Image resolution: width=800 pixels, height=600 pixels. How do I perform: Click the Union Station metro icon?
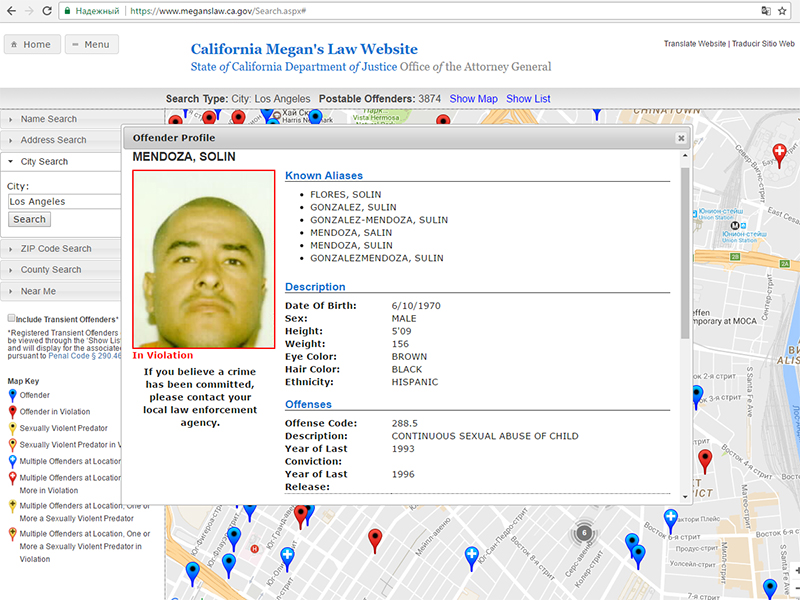(x=735, y=225)
